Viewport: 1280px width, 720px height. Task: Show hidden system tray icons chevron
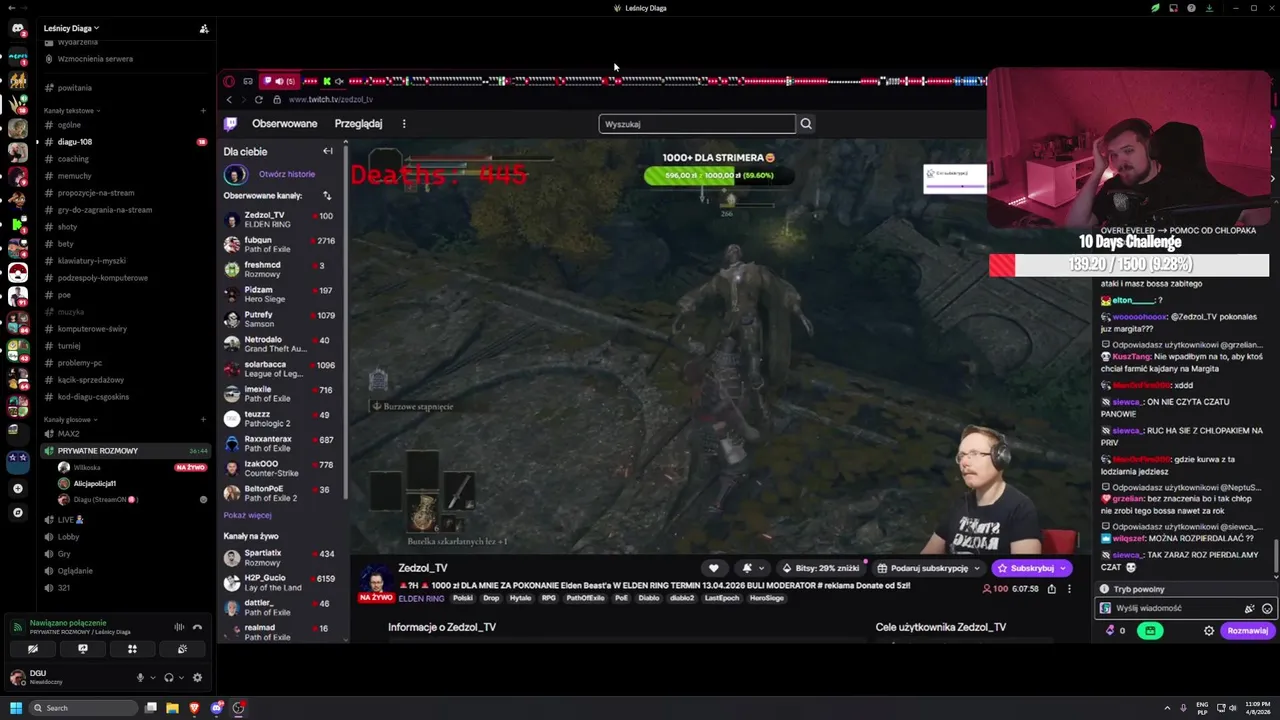point(1168,708)
